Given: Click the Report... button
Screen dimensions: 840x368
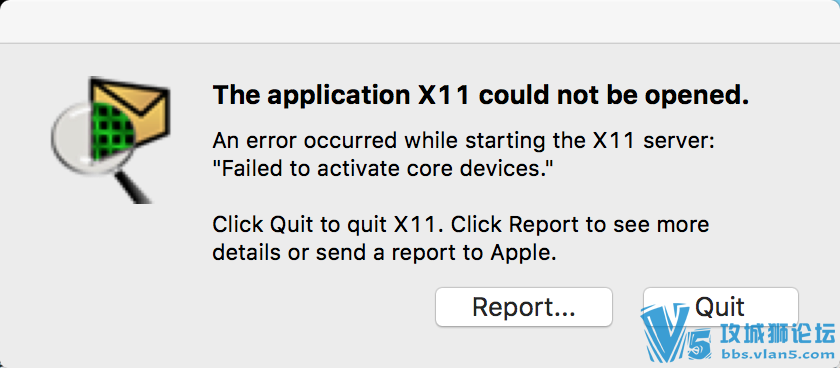Looking at the screenshot, I should click(523, 307).
